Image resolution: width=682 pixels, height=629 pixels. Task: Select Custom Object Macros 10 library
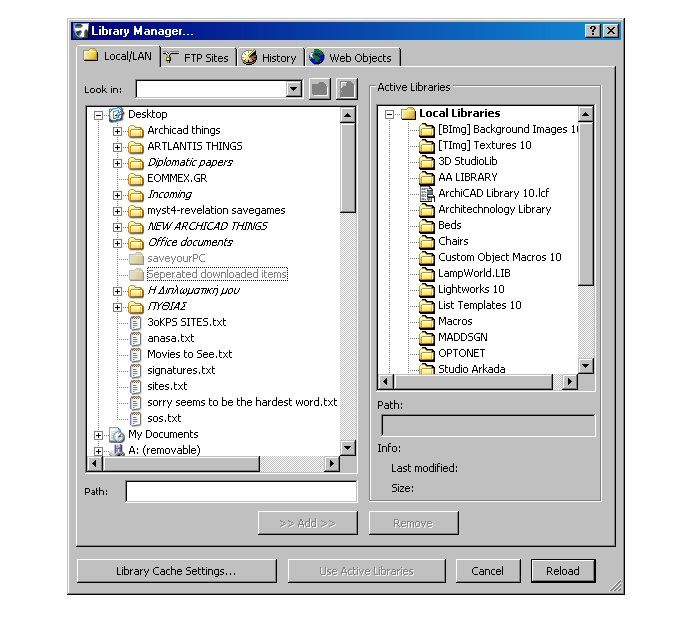(500, 258)
